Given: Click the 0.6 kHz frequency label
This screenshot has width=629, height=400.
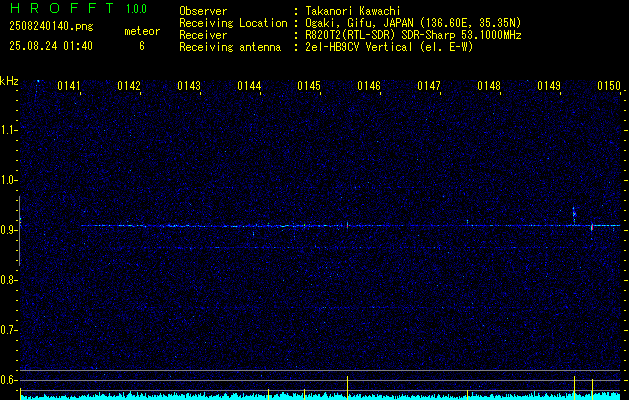Looking at the screenshot, I should tap(7, 380).
